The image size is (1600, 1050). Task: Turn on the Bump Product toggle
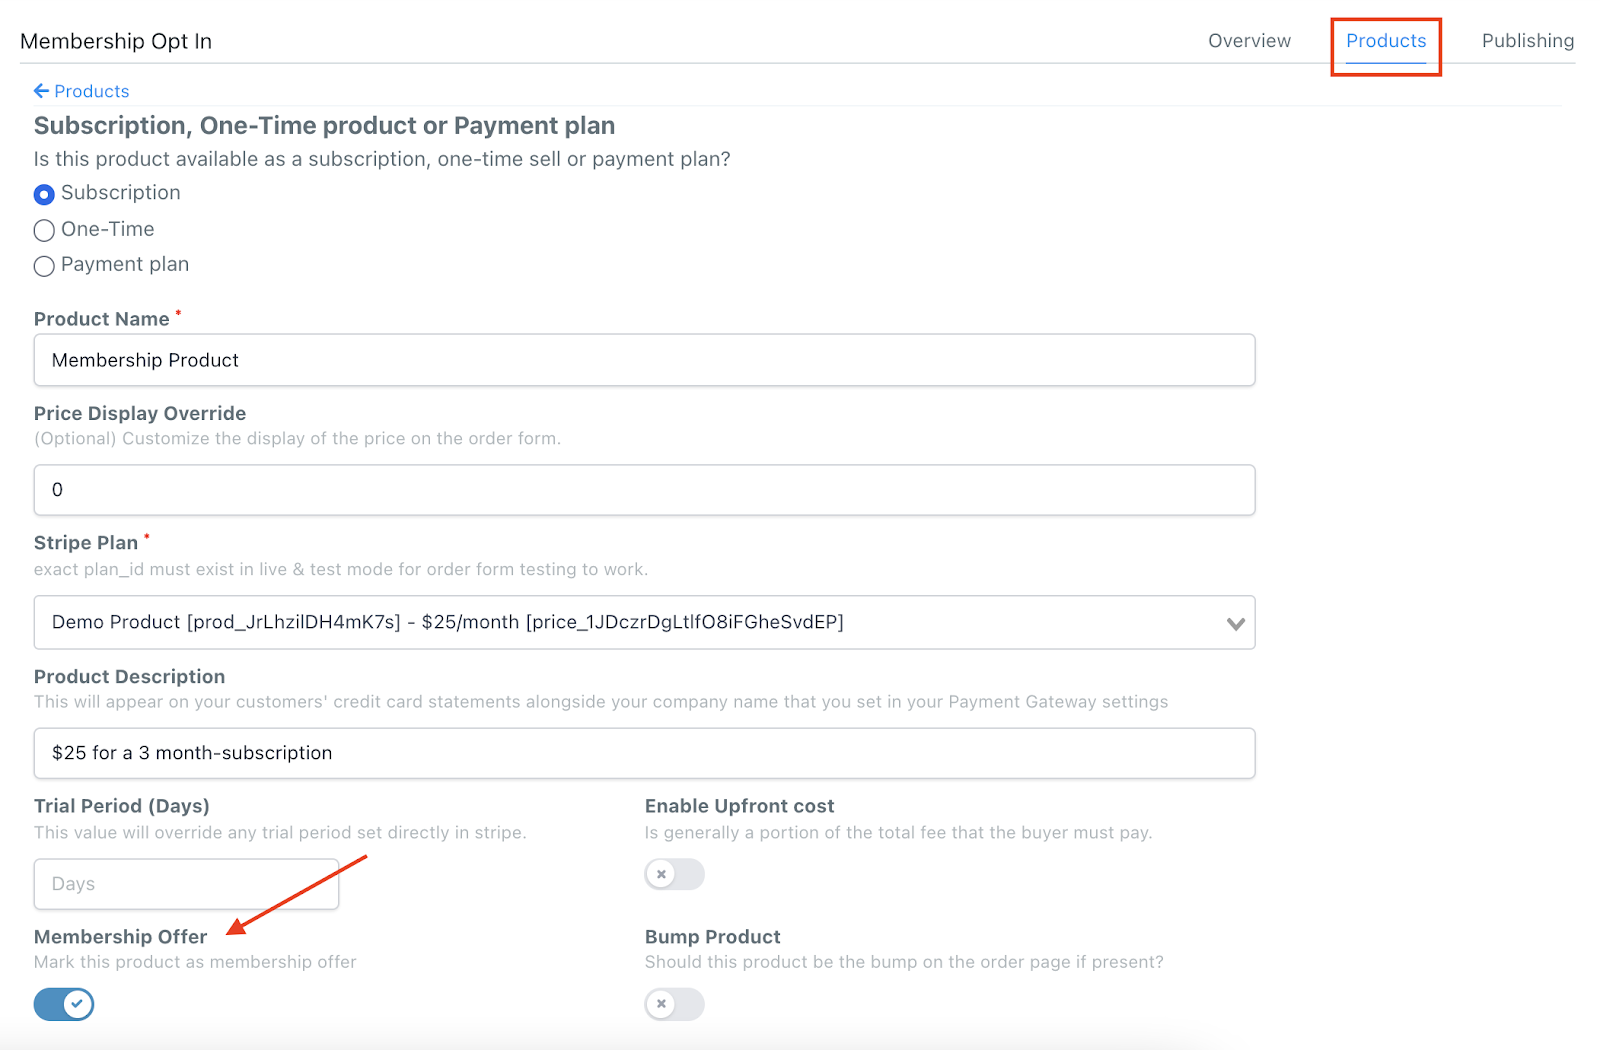pos(674,1004)
